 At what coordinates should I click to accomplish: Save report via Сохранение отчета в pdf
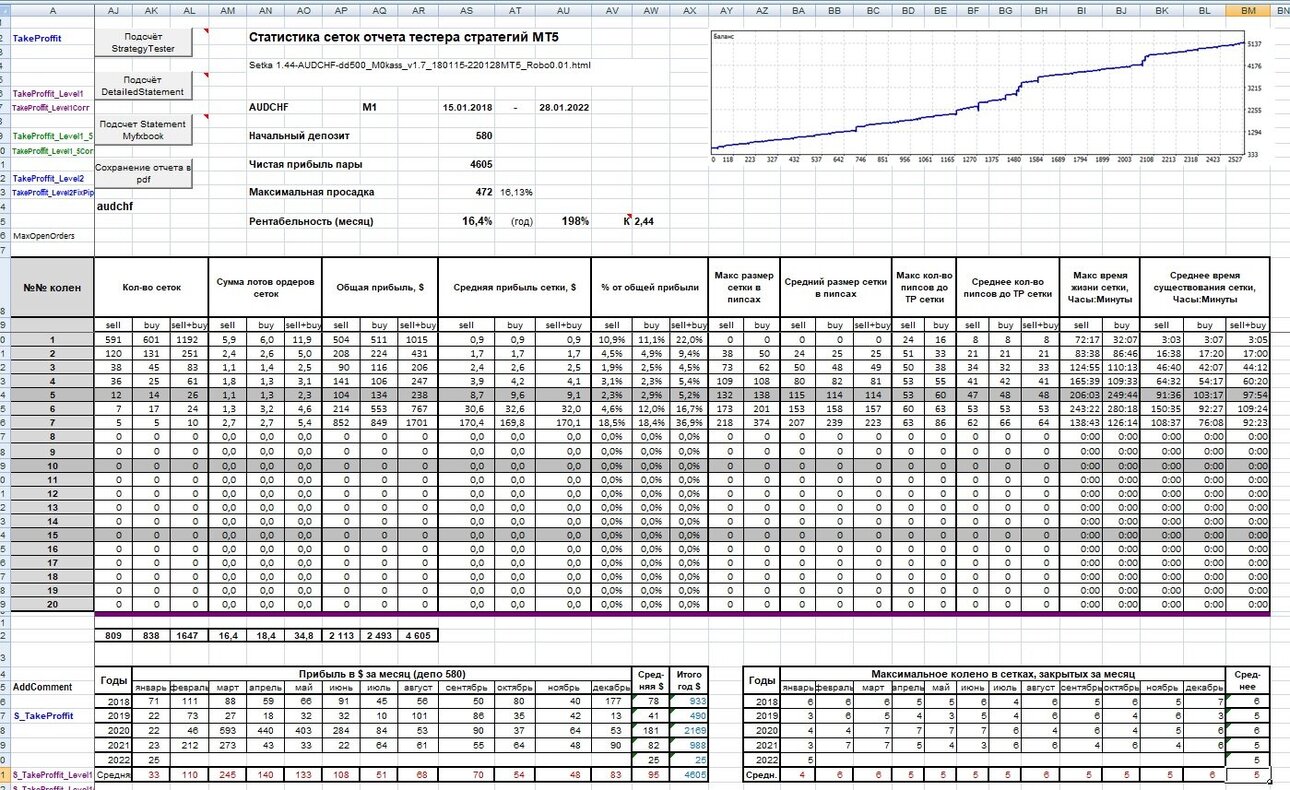point(141,174)
